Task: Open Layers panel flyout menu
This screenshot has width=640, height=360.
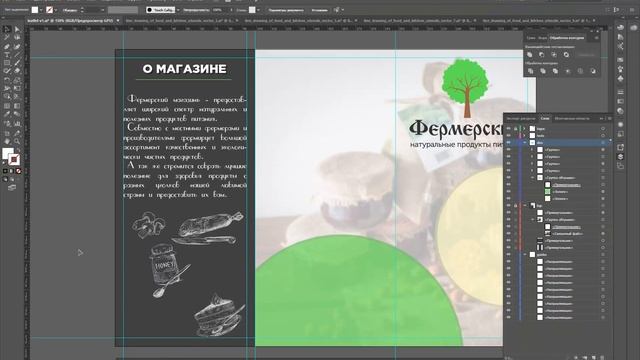Action: click(609, 118)
